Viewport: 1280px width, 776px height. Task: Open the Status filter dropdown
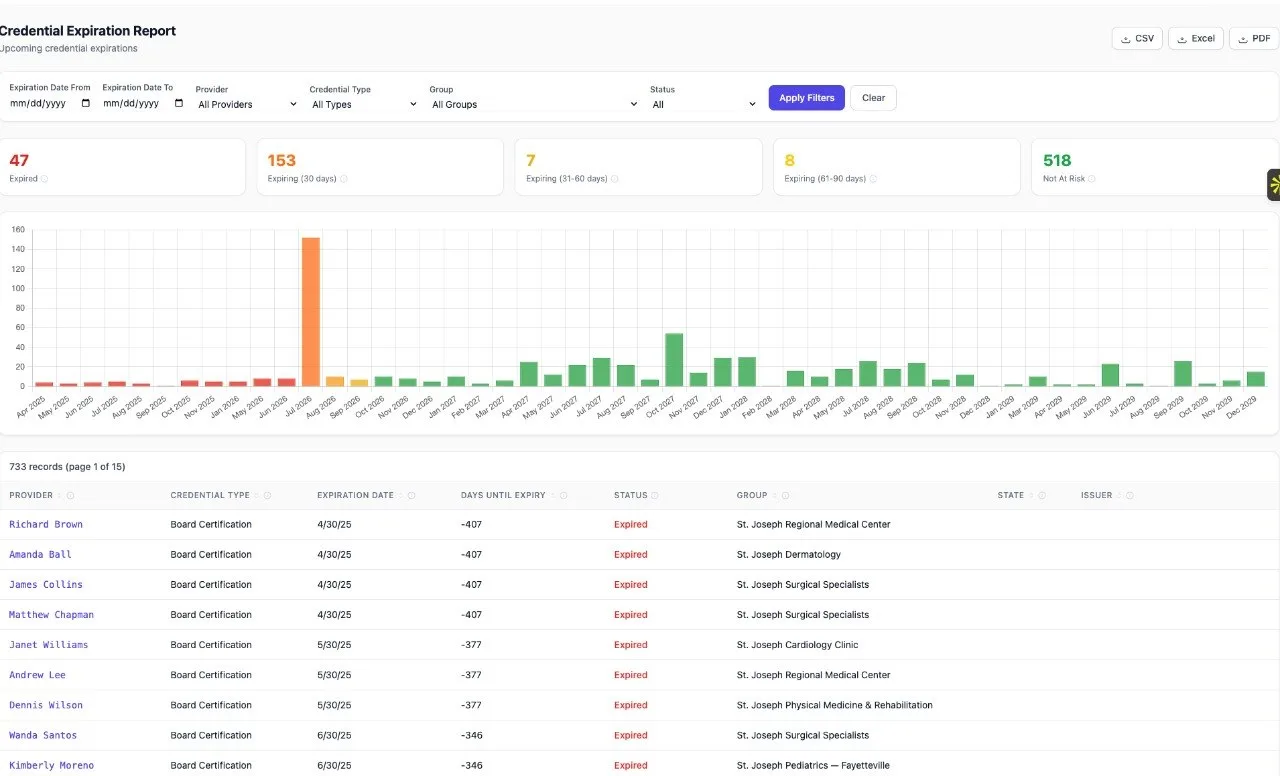tap(704, 104)
